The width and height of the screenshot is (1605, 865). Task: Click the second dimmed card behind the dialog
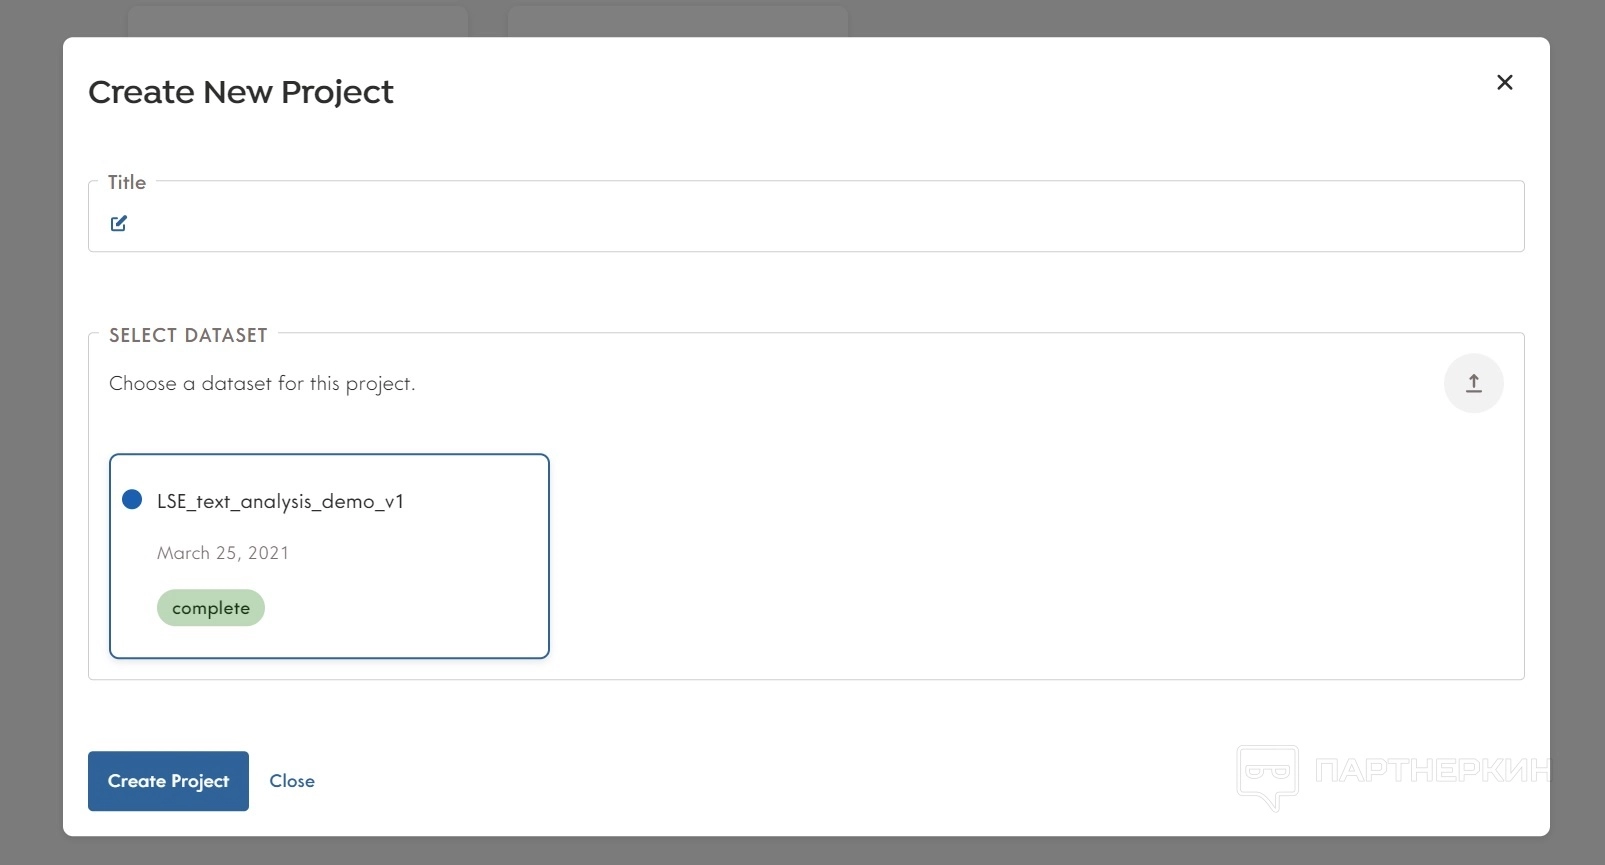677,20
